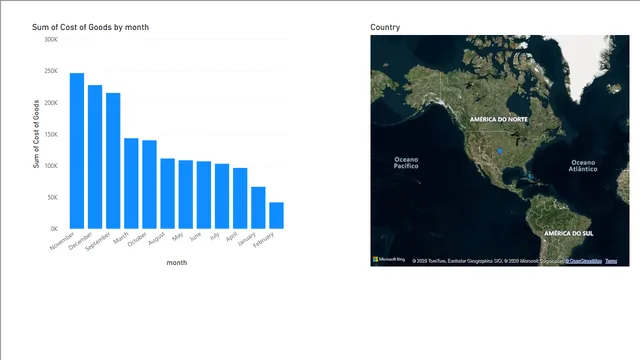This screenshot has width=640, height=360.
Task: Click the November x-axis label
Action: click(x=62, y=241)
